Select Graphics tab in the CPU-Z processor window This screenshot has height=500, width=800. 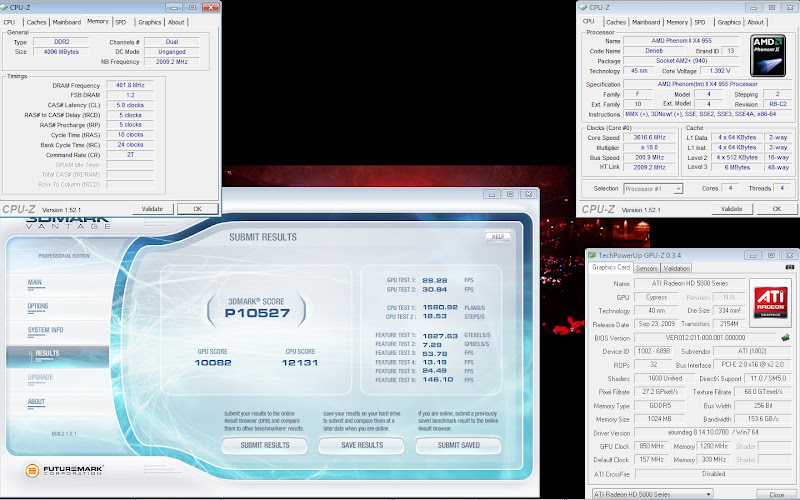(x=729, y=22)
